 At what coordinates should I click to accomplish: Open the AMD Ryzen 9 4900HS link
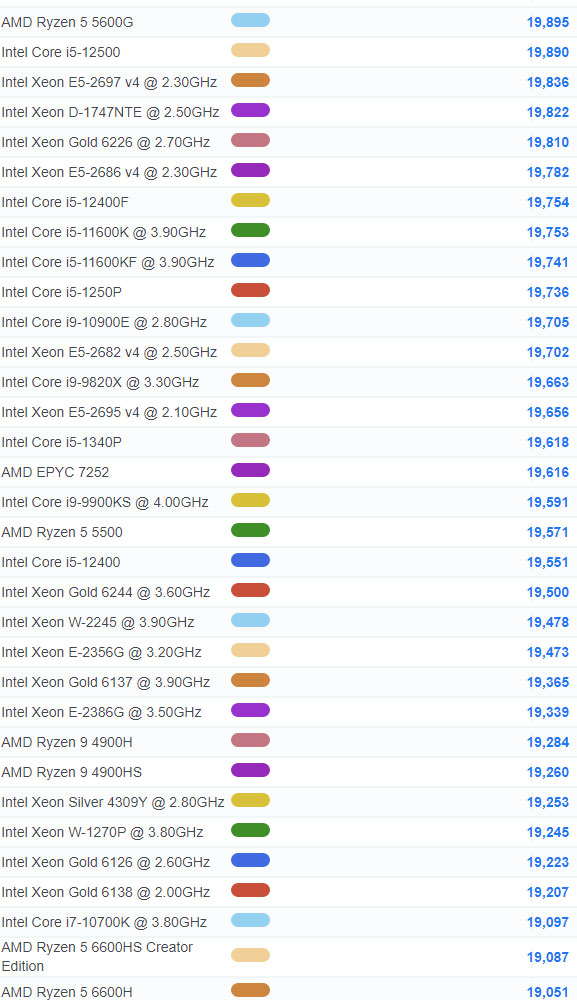pos(71,772)
